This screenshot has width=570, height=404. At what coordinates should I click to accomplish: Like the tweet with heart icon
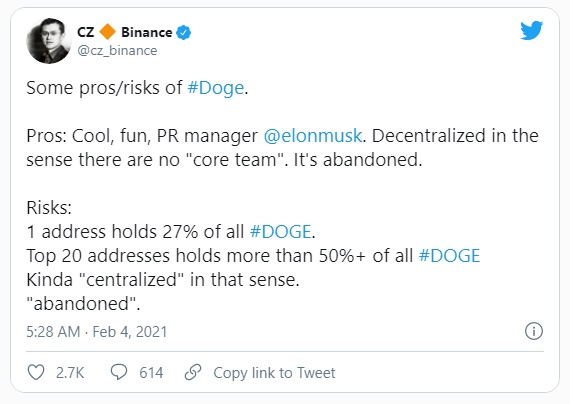(36, 372)
